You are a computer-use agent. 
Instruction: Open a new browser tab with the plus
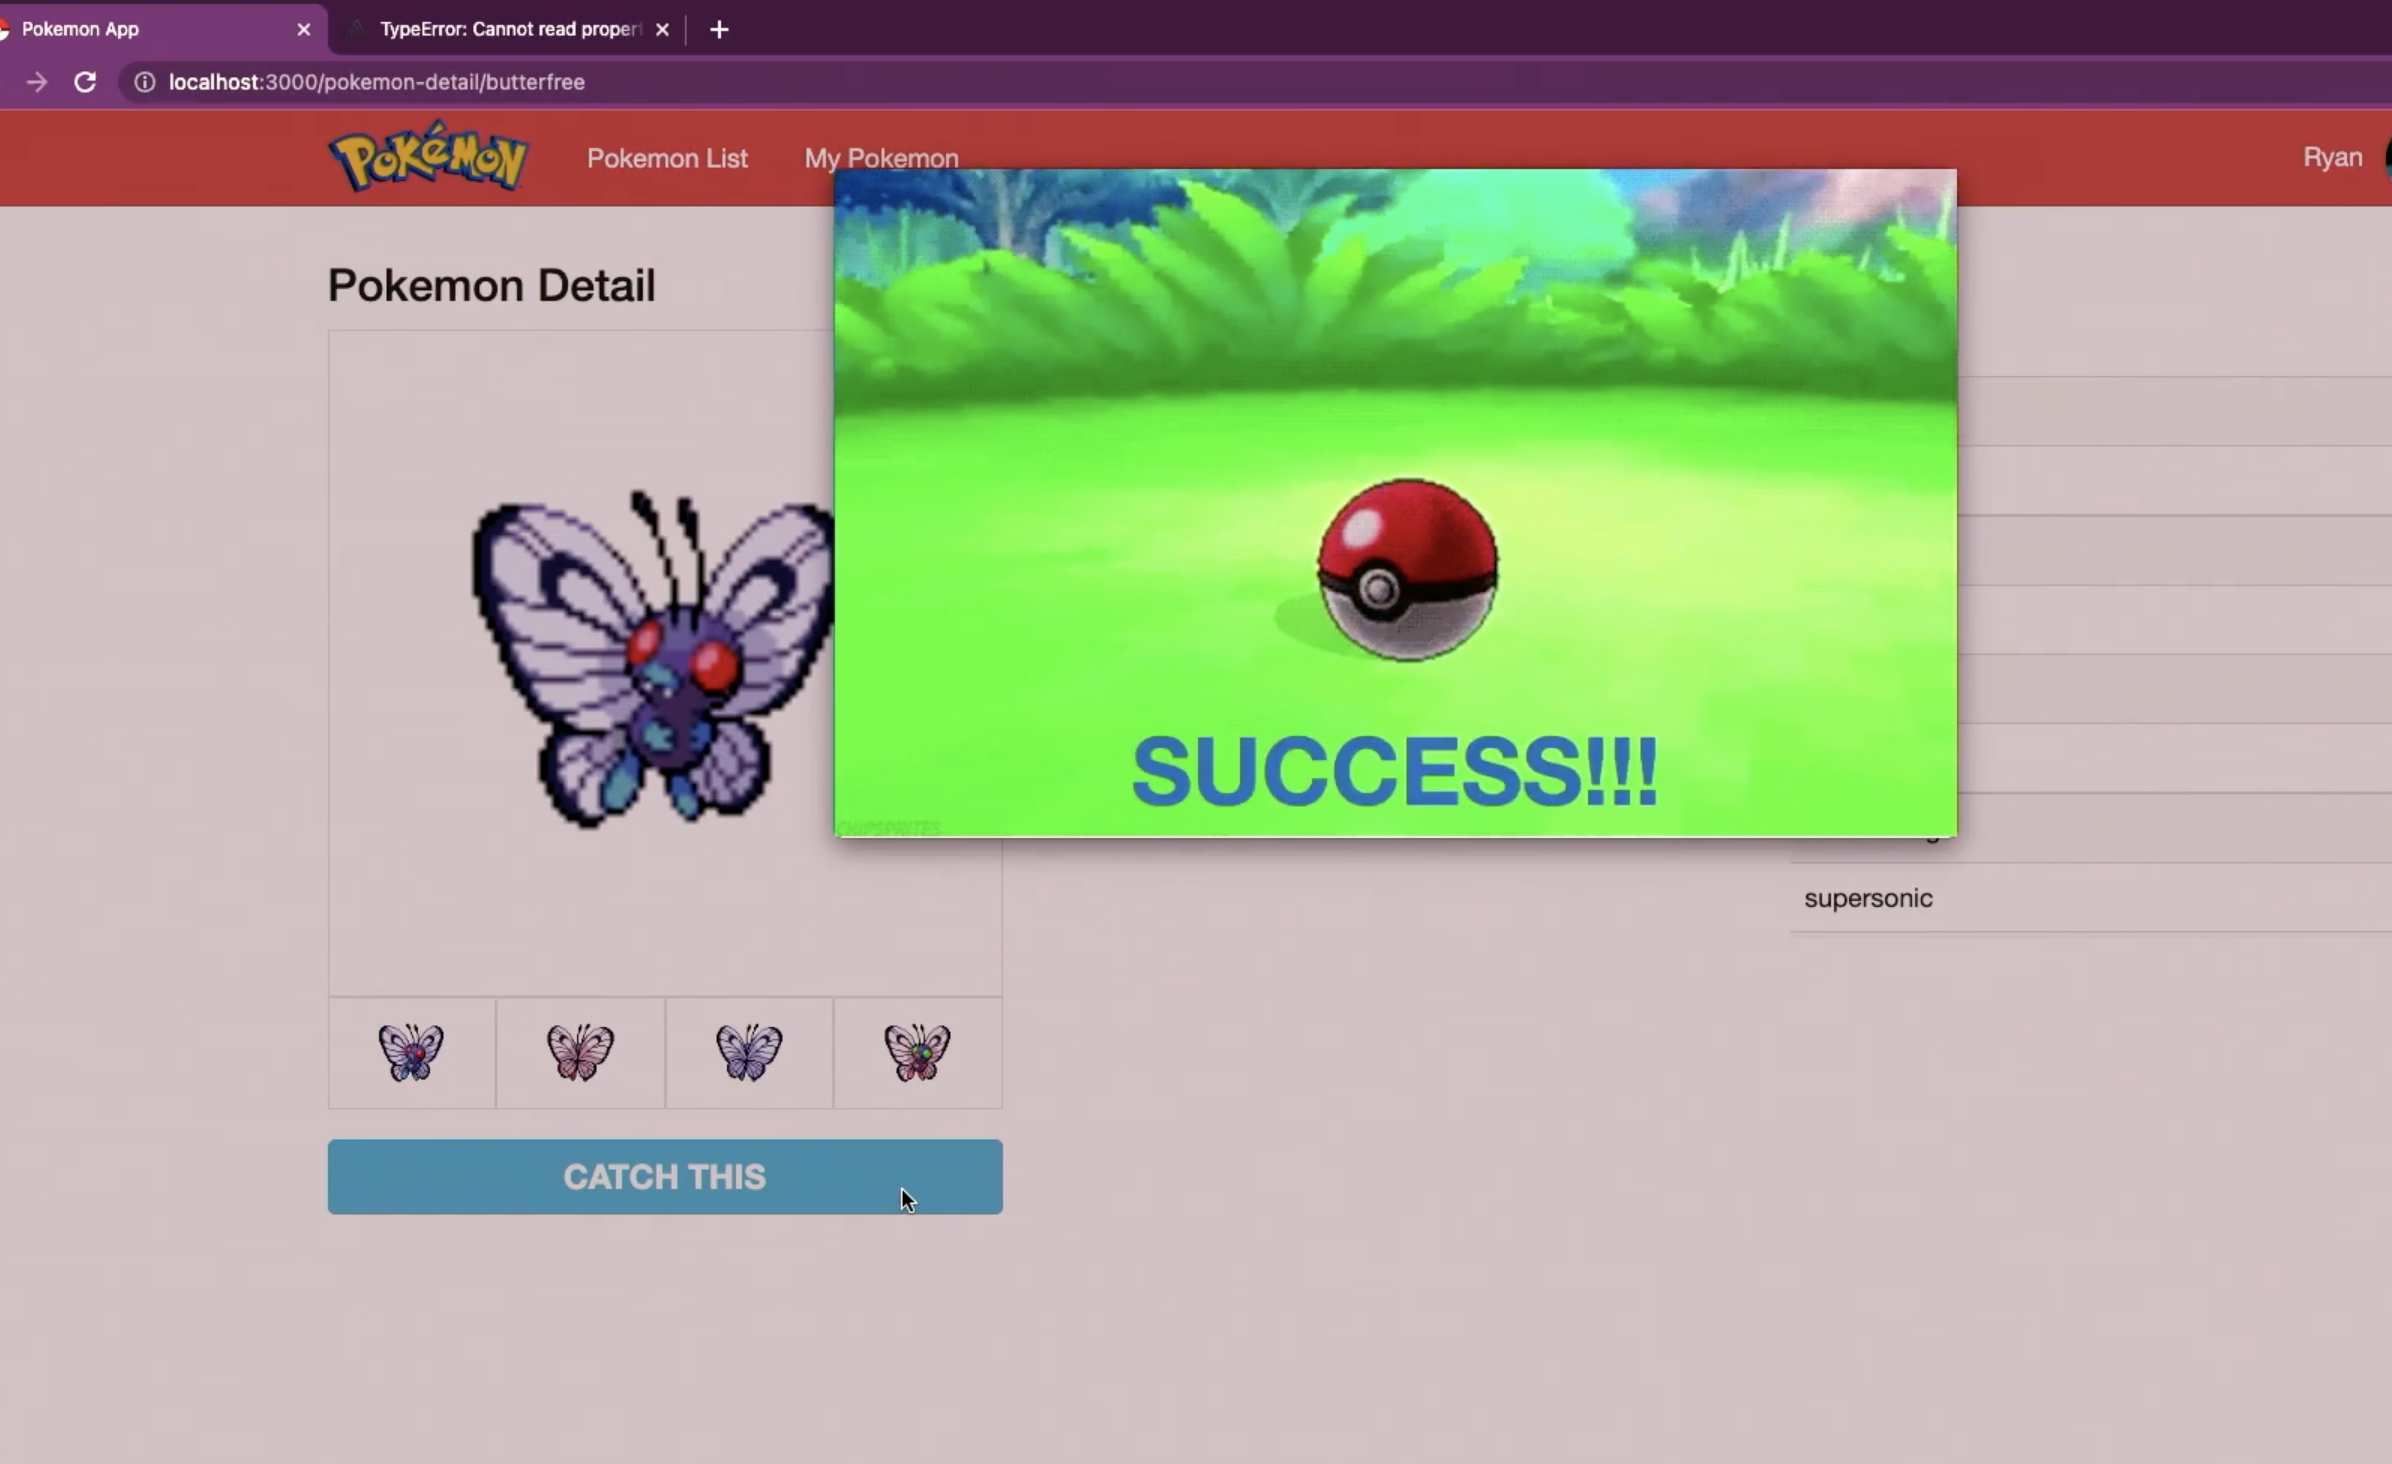(x=719, y=29)
